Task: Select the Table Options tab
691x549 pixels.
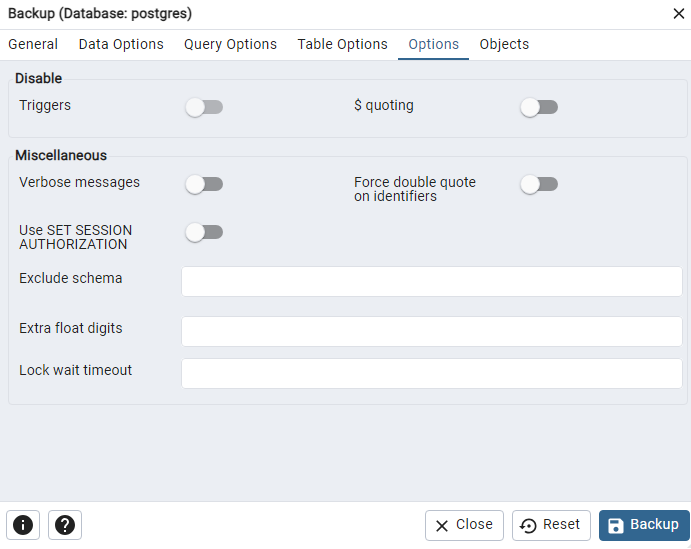Action: (x=342, y=45)
